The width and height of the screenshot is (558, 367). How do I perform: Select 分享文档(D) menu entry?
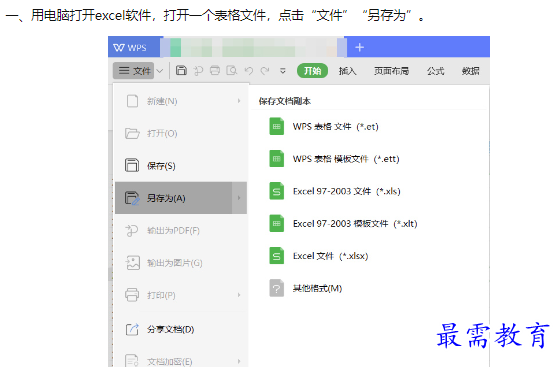tap(181, 329)
